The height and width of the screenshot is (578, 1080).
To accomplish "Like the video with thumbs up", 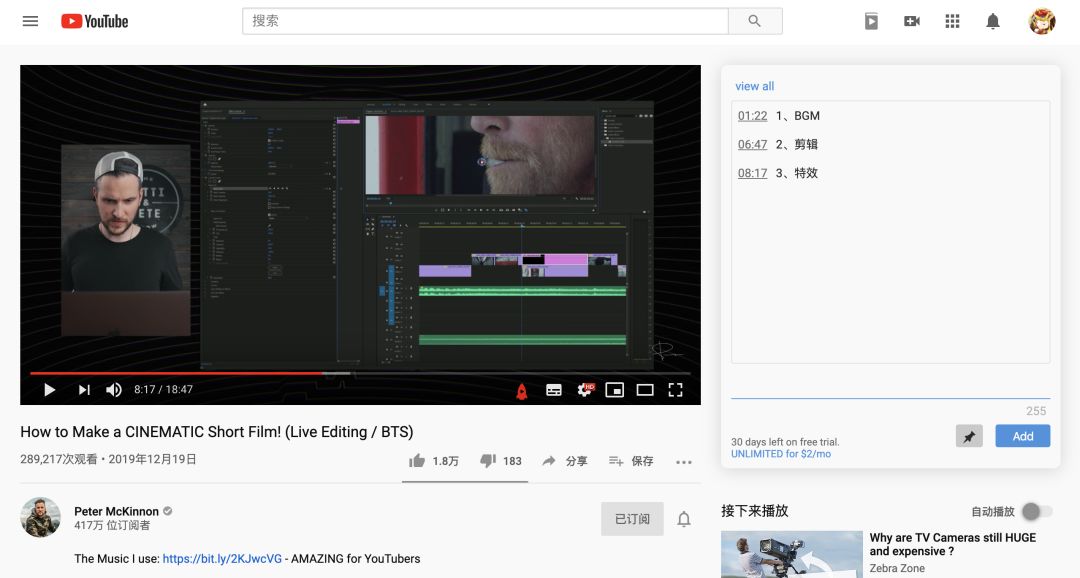I will (417, 460).
